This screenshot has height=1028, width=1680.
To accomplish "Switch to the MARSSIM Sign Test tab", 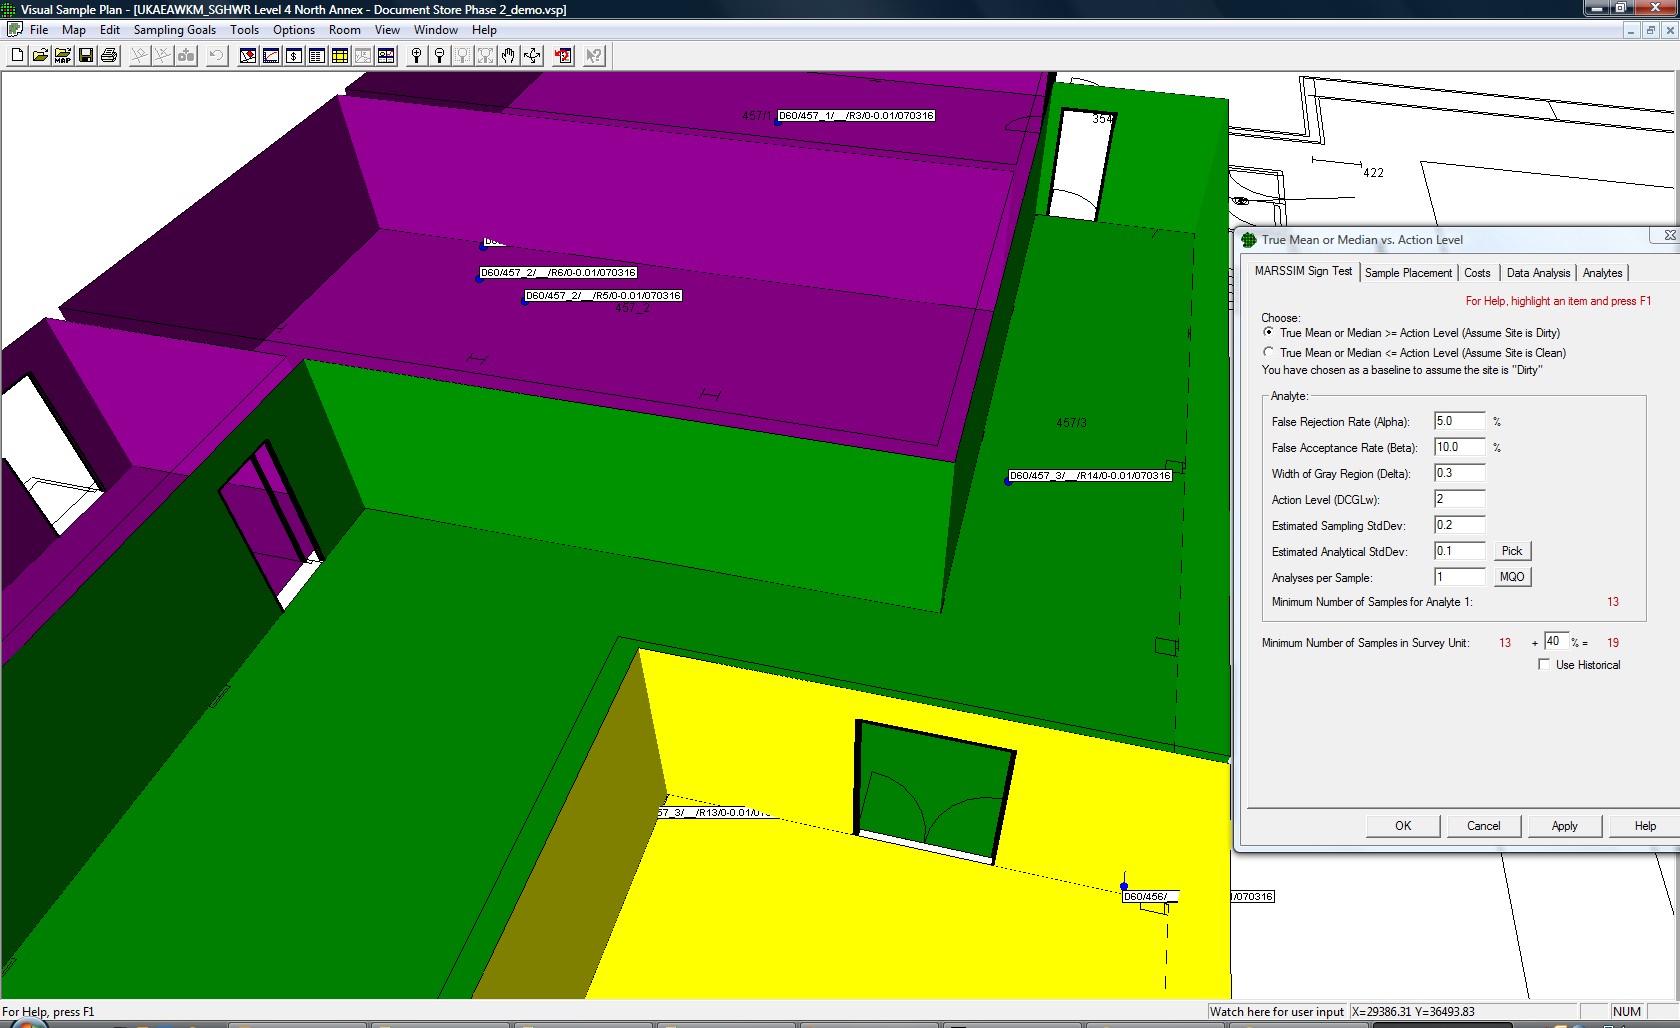I will [1303, 271].
